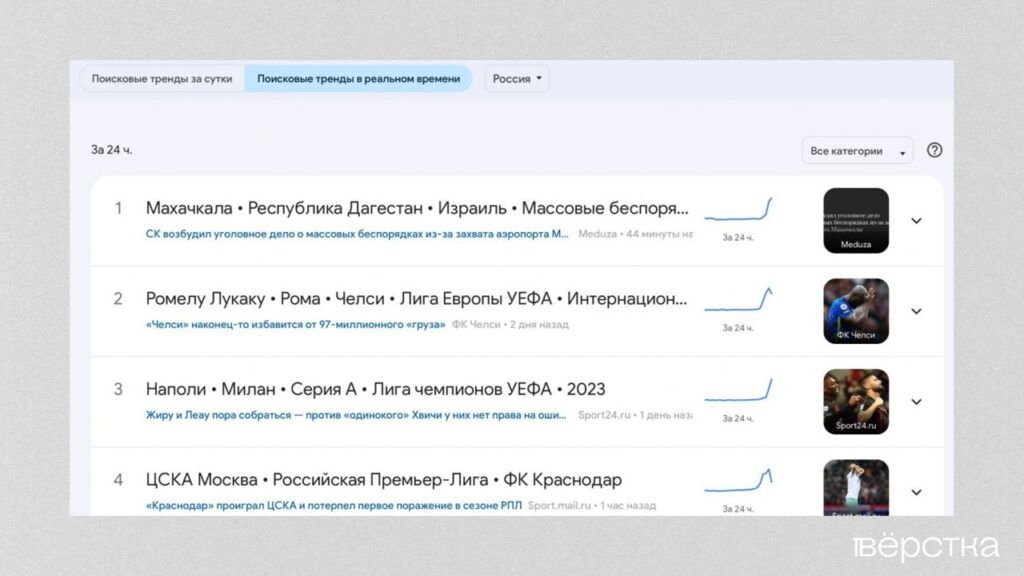The height and width of the screenshot is (576, 1024).
Task: Open the Sport24.ru article thumbnail
Action: [x=855, y=401]
